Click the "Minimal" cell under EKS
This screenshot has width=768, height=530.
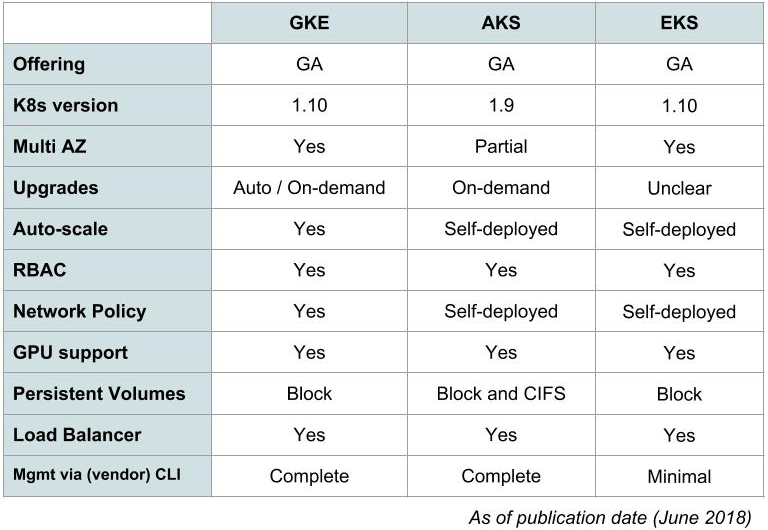click(679, 476)
